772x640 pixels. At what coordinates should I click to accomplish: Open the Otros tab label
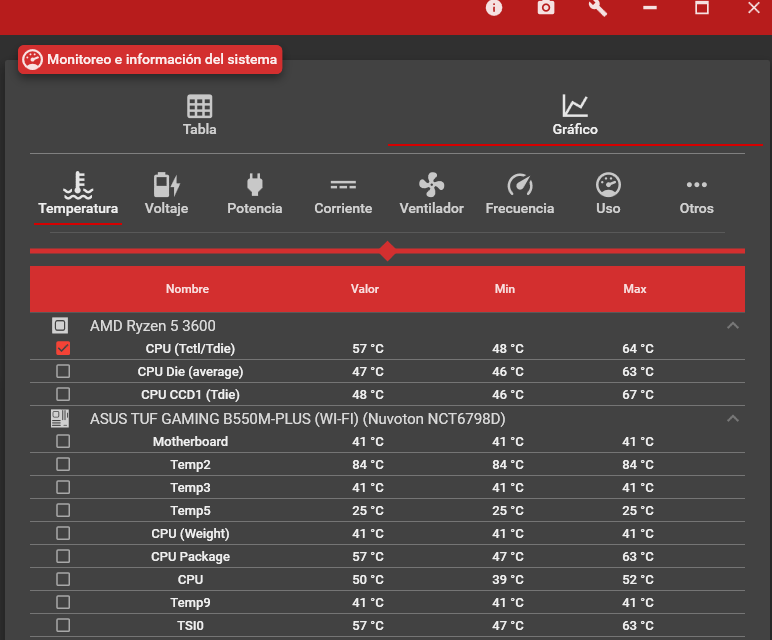coord(697,209)
